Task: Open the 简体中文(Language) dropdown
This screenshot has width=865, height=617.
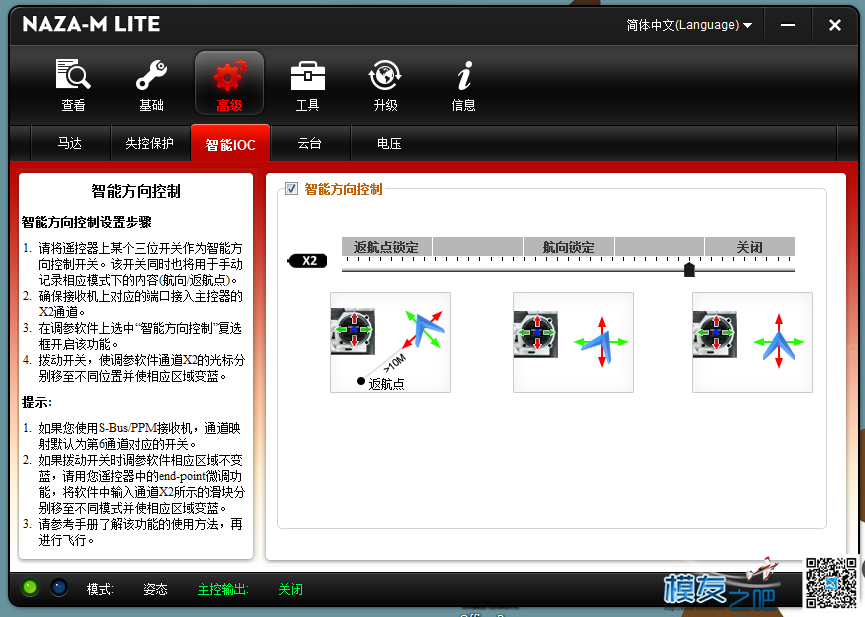Action: point(689,25)
